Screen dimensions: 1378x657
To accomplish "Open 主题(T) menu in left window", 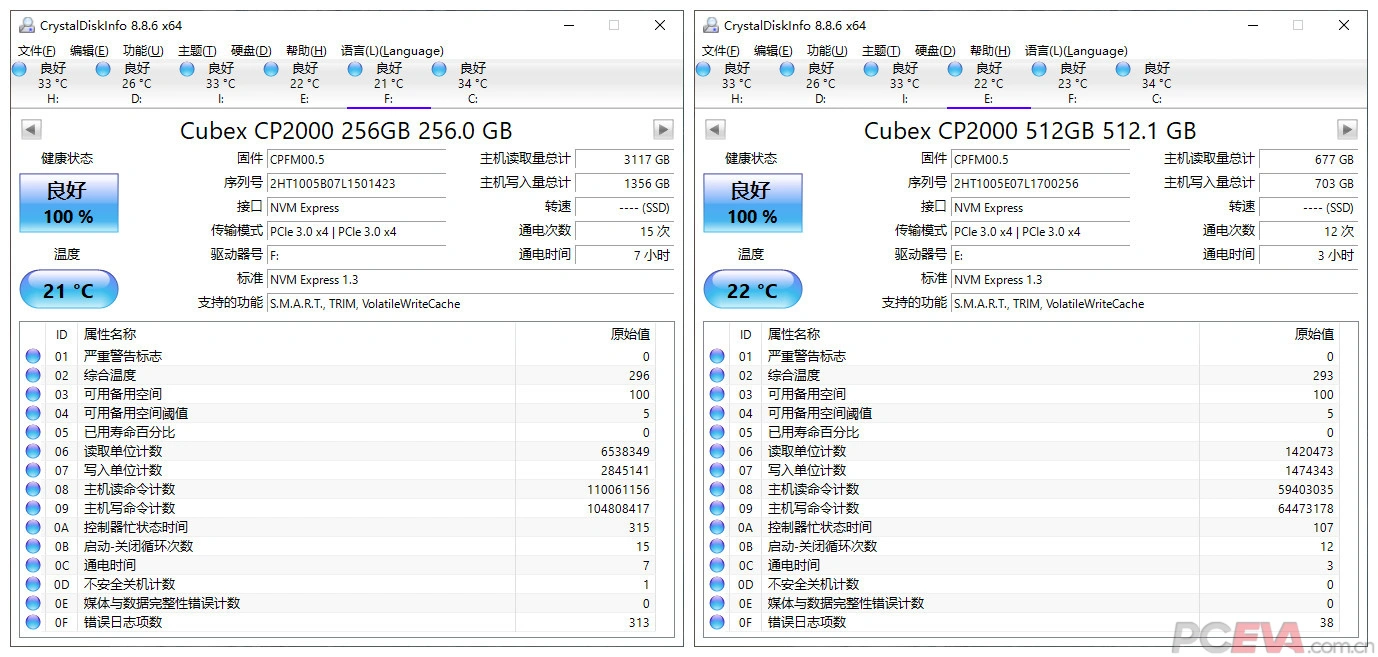I will pyautogui.click(x=197, y=51).
